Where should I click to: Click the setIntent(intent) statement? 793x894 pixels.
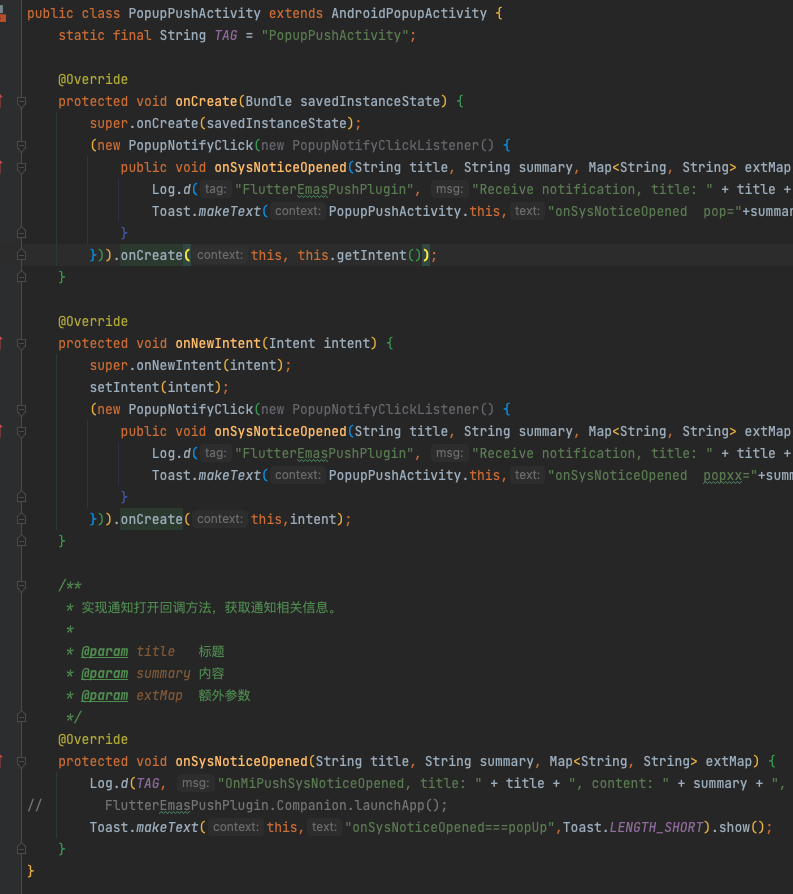coord(155,388)
